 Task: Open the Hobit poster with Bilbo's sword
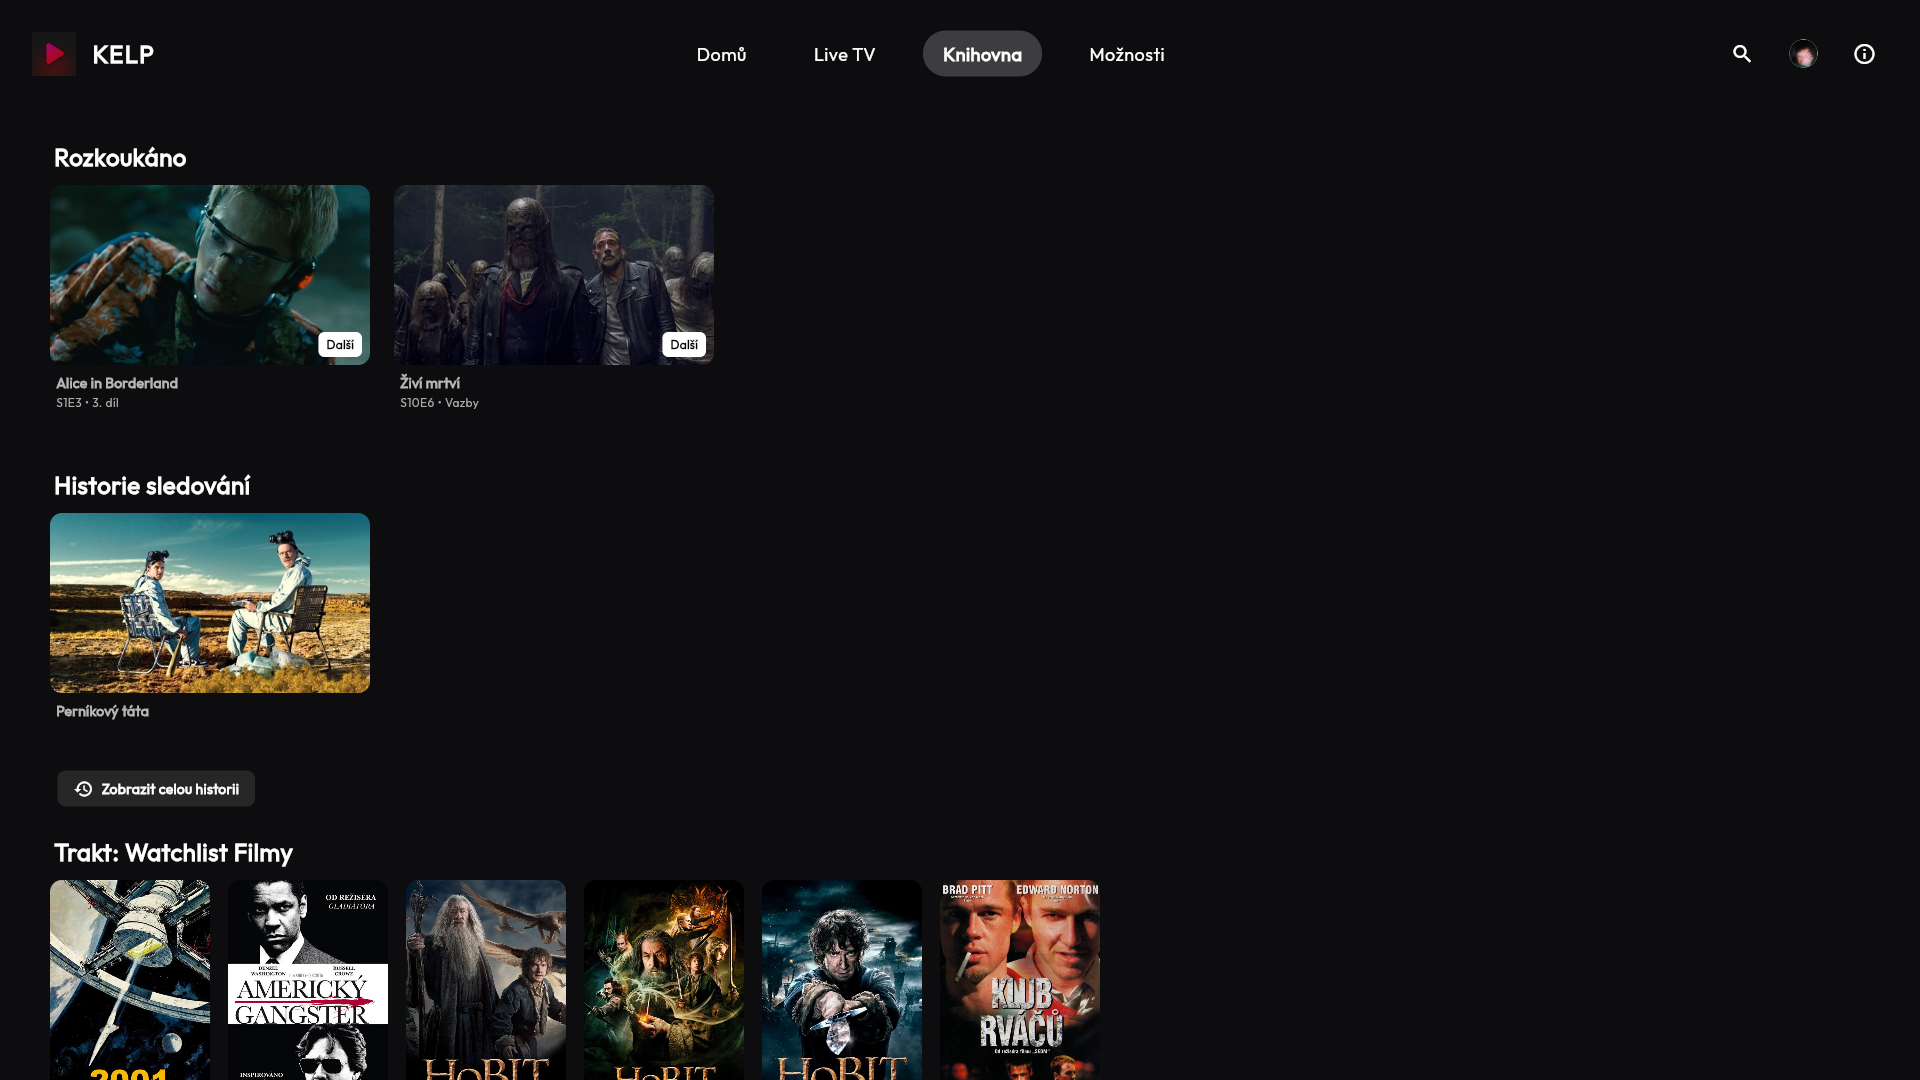[842, 980]
